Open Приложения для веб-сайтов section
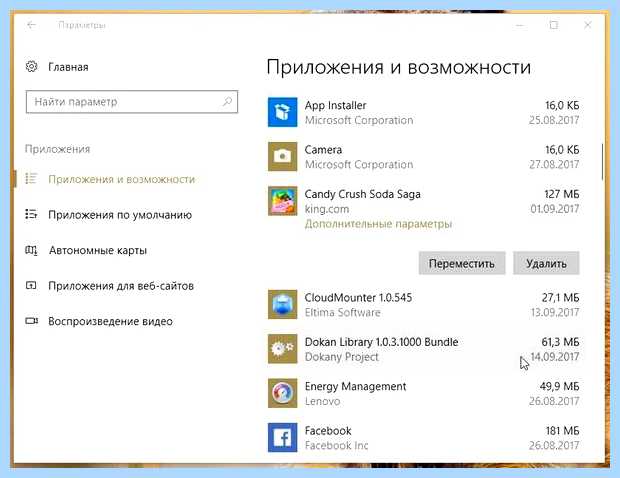This screenshot has width=620, height=478. (x=121, y=286)
